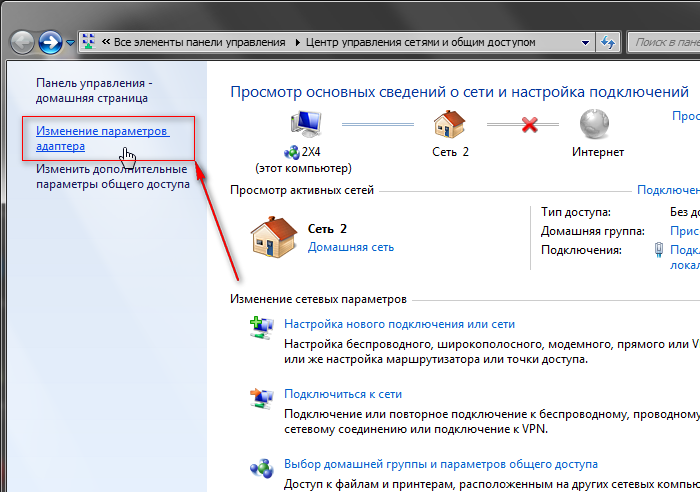Select the 'Центр управления сетями и общим доступом' breadcrumb
The image size is (700, 492).
(421, 42)
